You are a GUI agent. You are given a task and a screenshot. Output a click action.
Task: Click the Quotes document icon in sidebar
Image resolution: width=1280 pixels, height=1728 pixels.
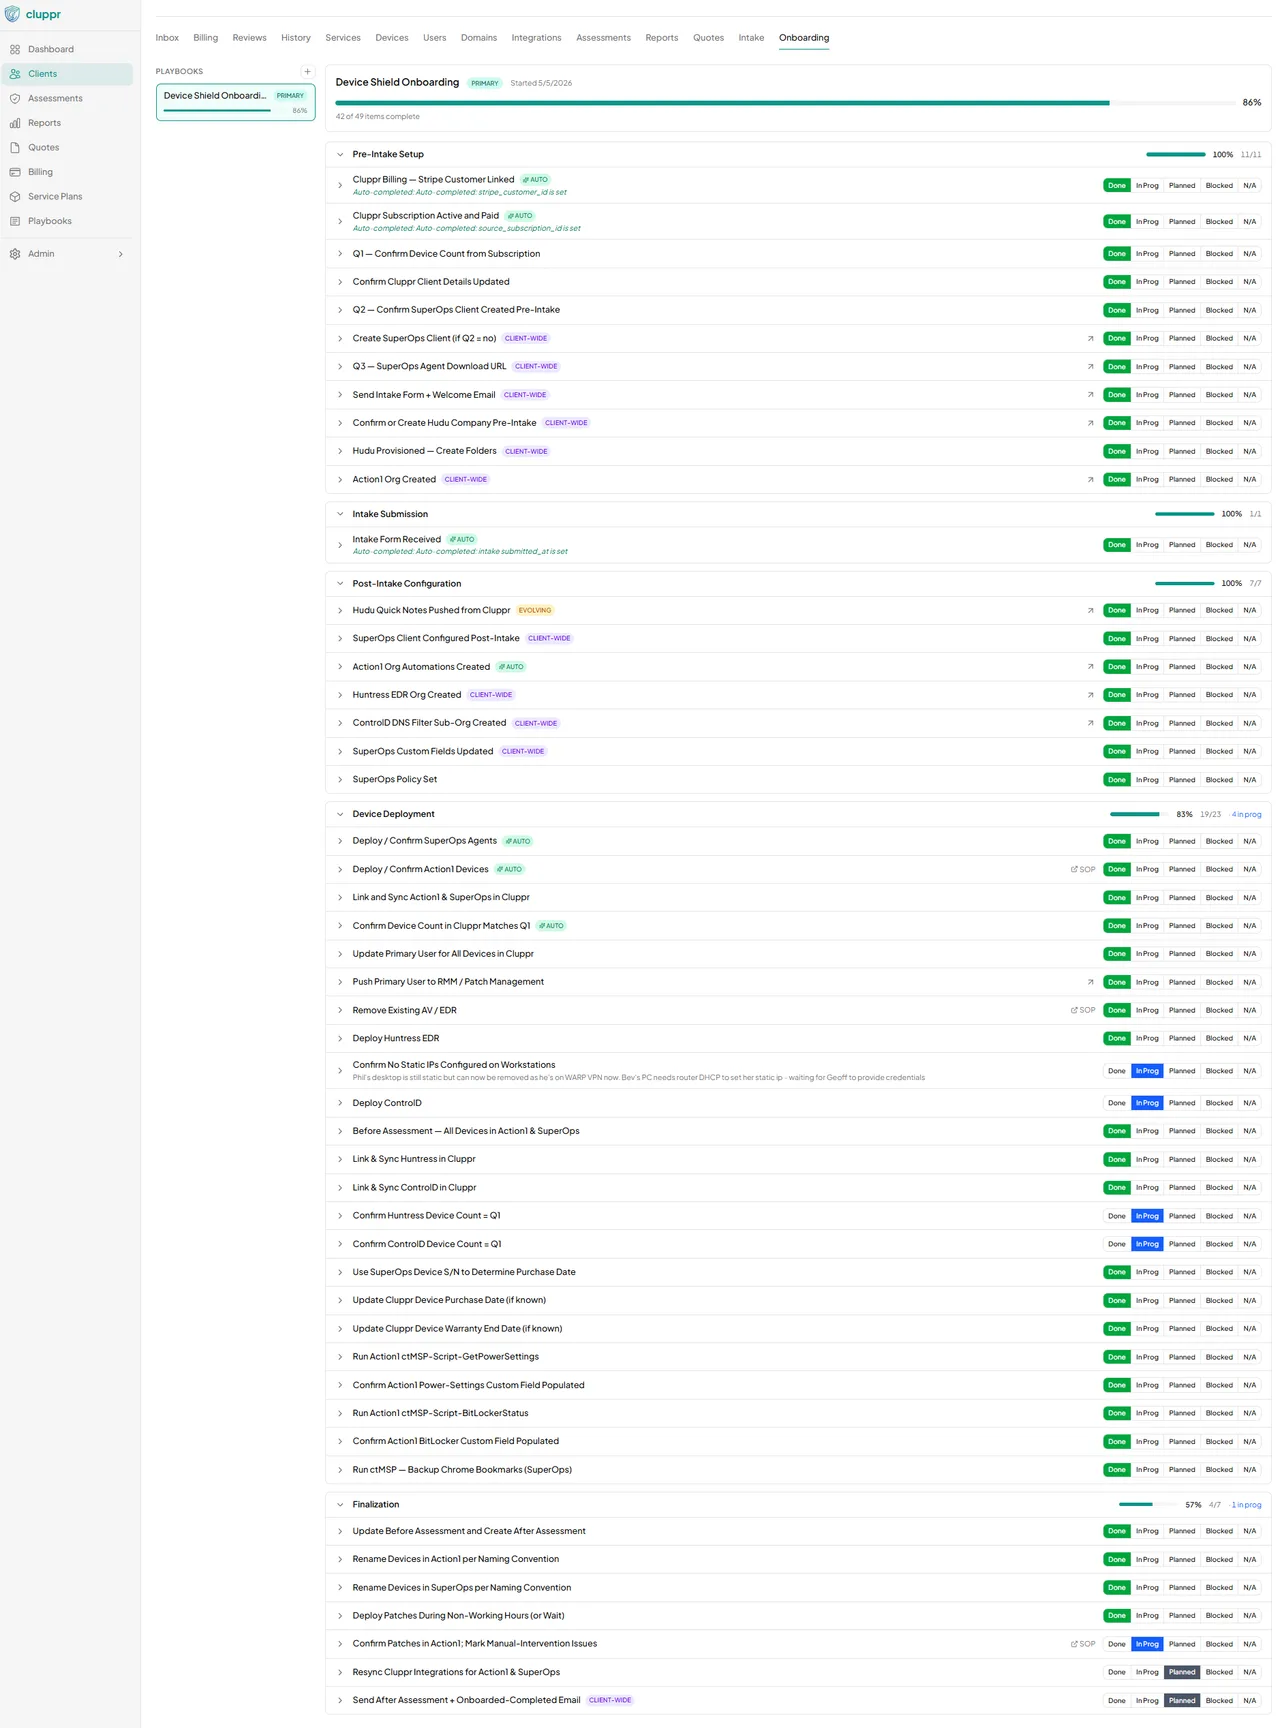click(15, 147)
